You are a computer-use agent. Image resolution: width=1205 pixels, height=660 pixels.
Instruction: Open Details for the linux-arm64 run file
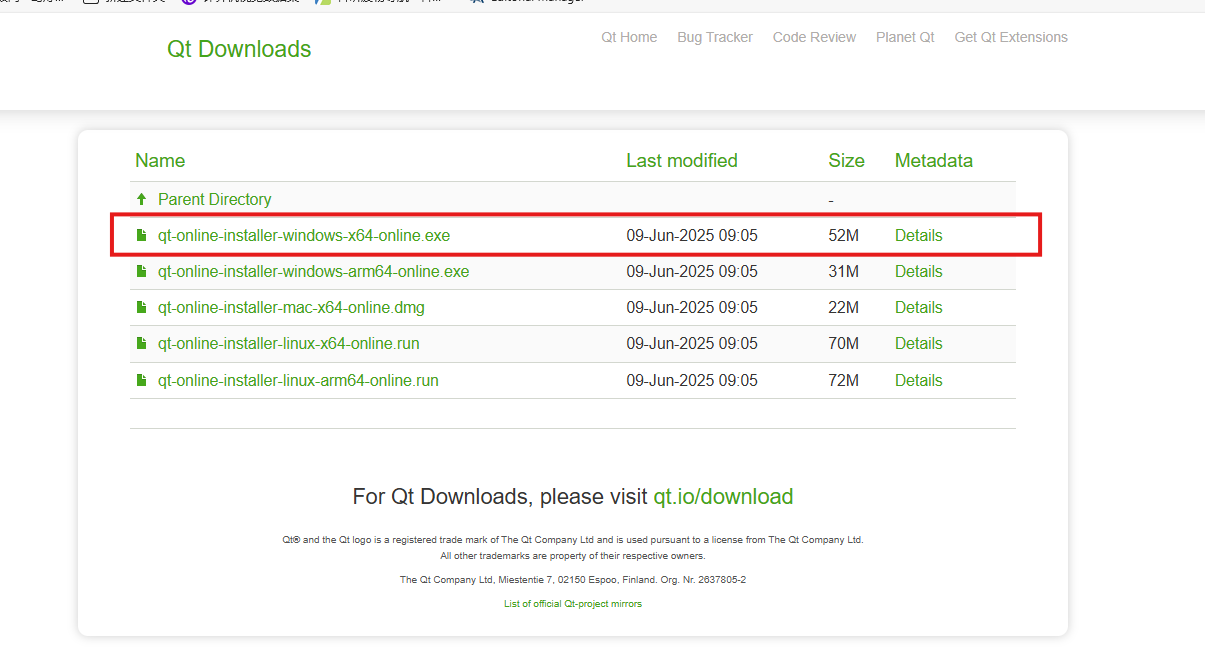[x=919, y=381]
